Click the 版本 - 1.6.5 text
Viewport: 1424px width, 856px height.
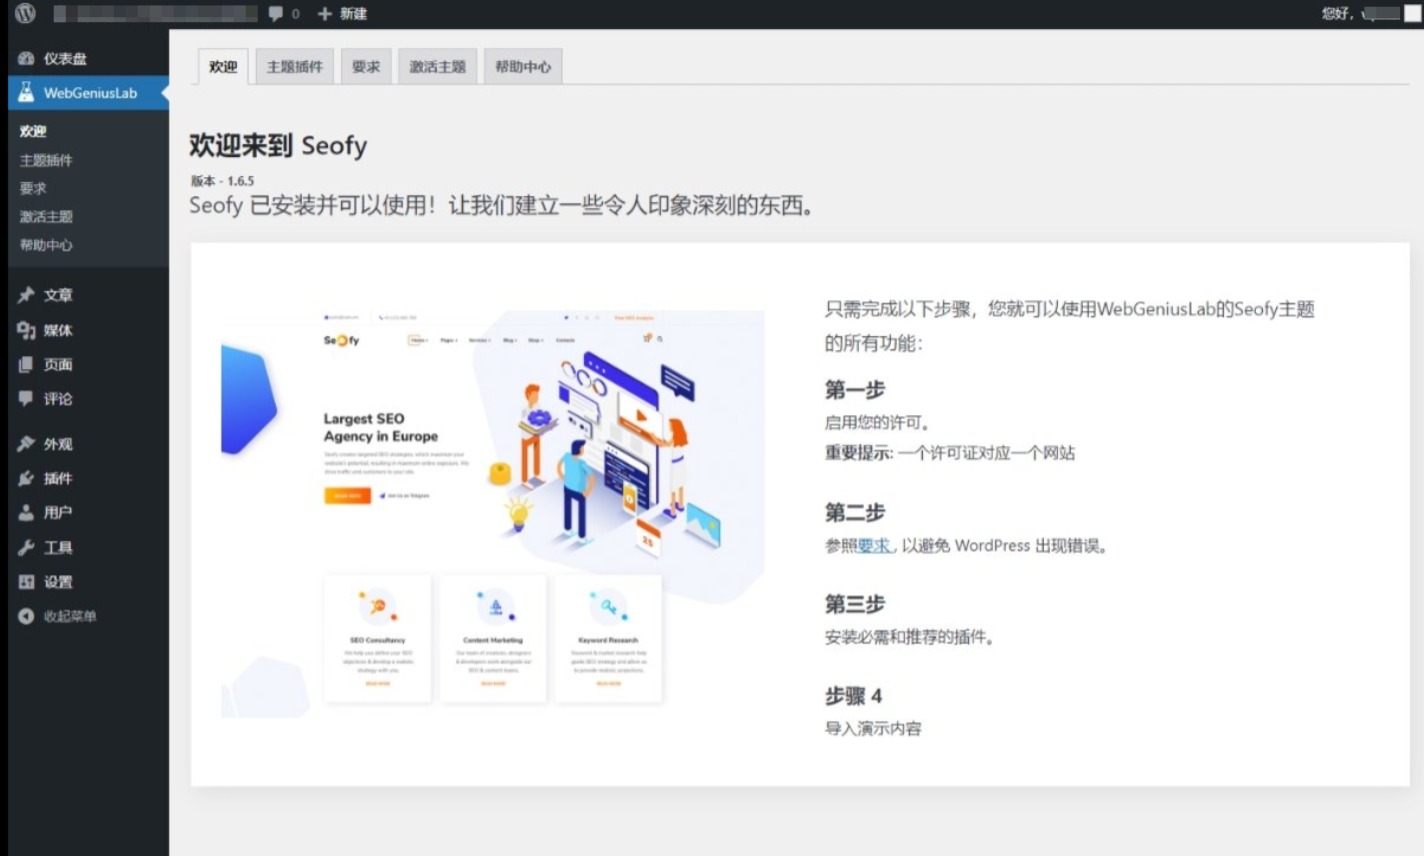(222, 181)
